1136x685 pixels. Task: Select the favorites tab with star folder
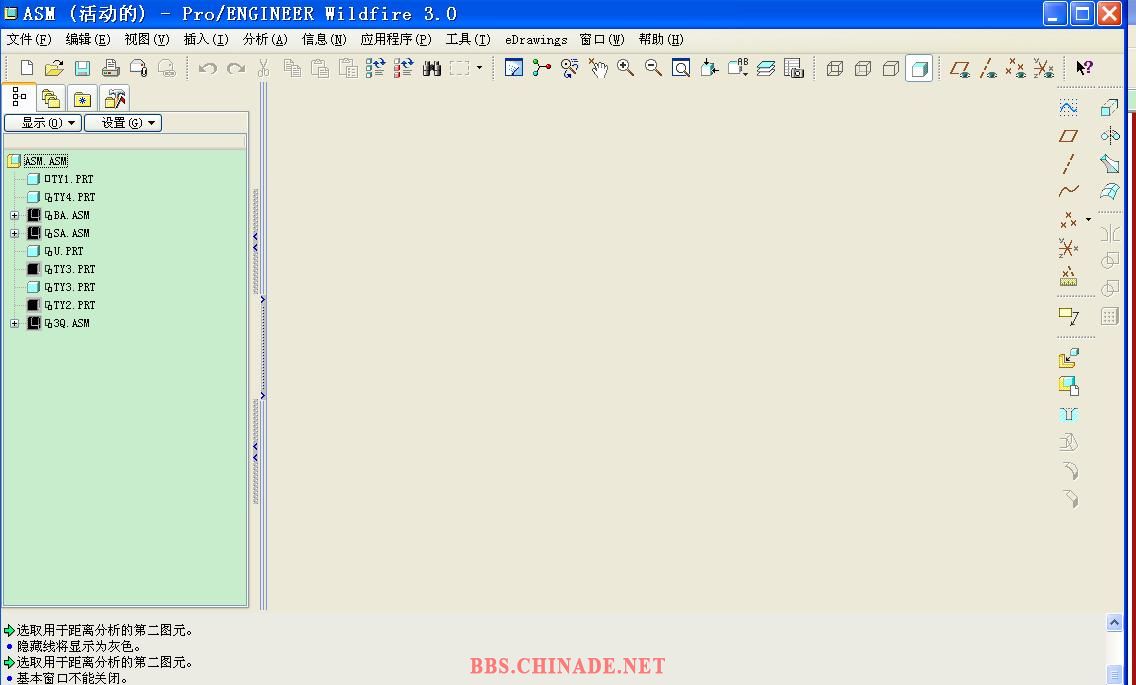click(83, 99)
